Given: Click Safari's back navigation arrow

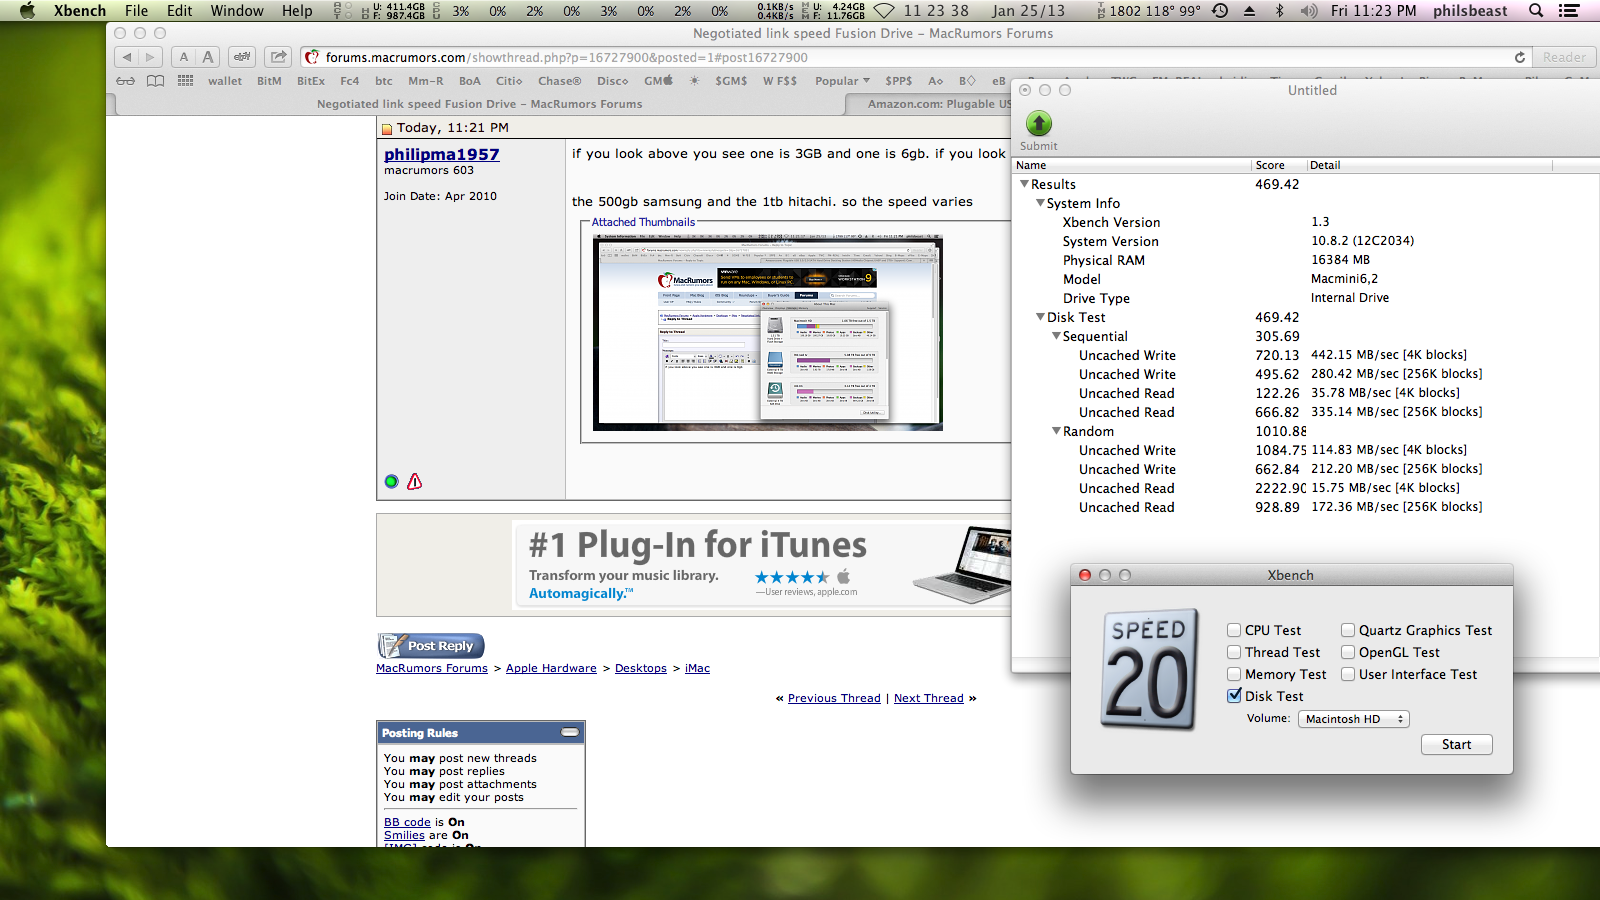Looking at the screenshot, I should [127, 57].
